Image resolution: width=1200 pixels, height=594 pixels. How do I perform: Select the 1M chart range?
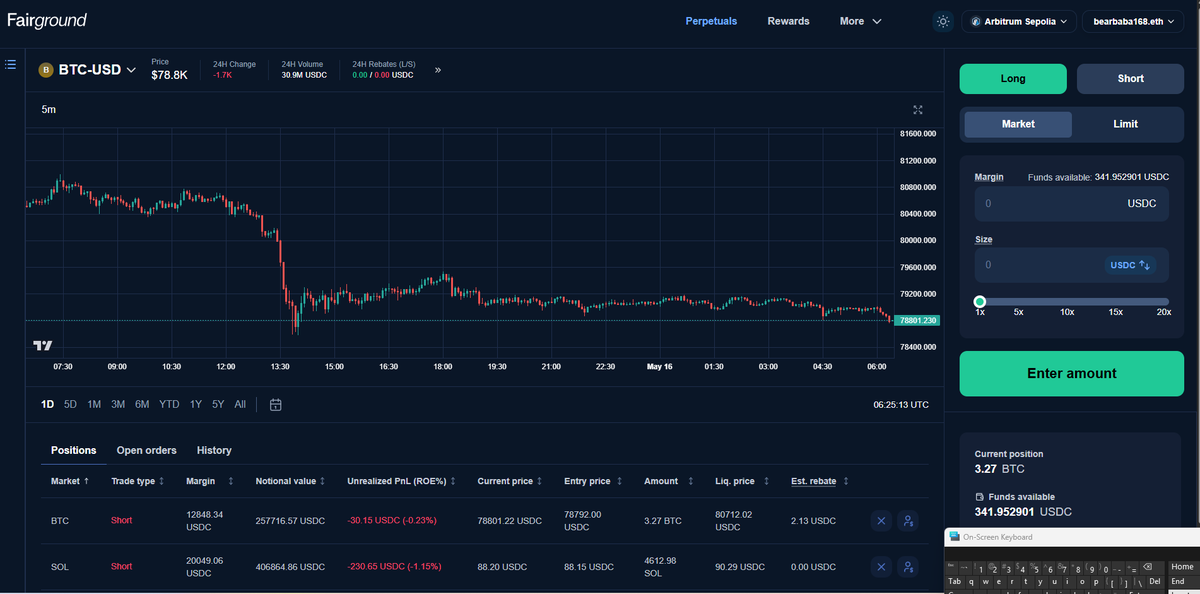(x=94, y=404)
